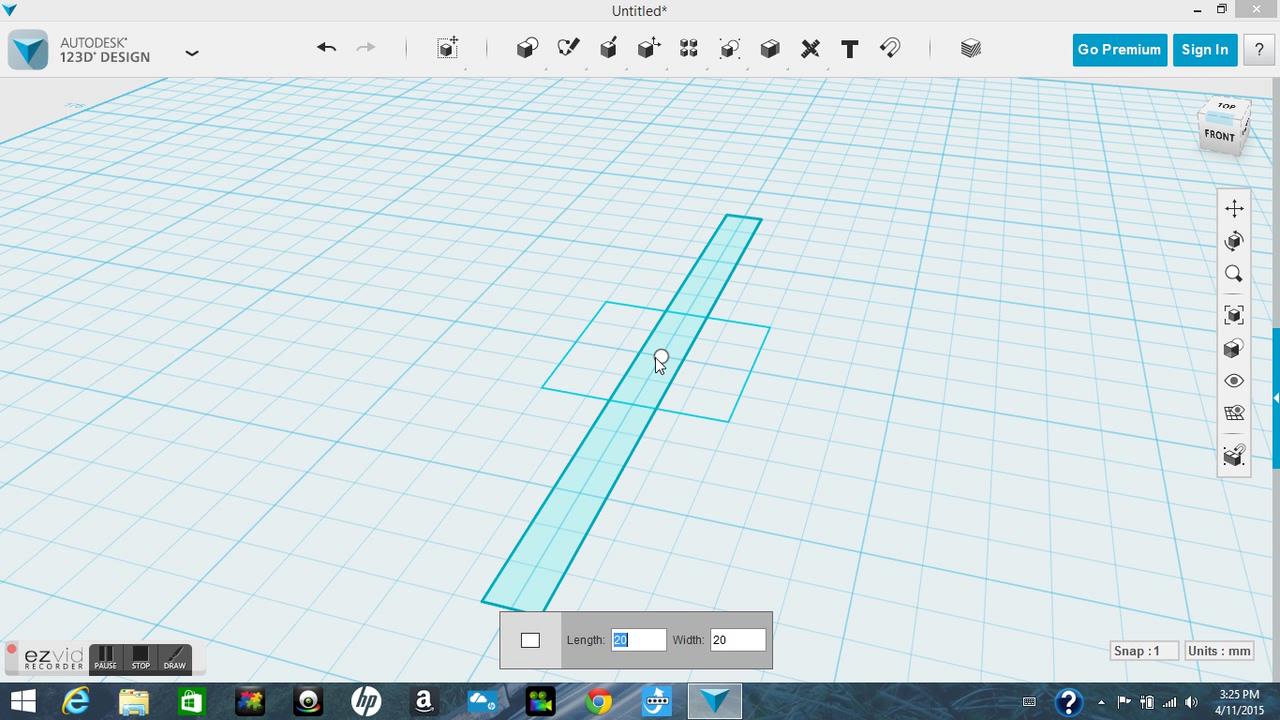Viewport: 1280px width, 720px height.
Task: Open the Windows Start button
Action: (23, 702)
